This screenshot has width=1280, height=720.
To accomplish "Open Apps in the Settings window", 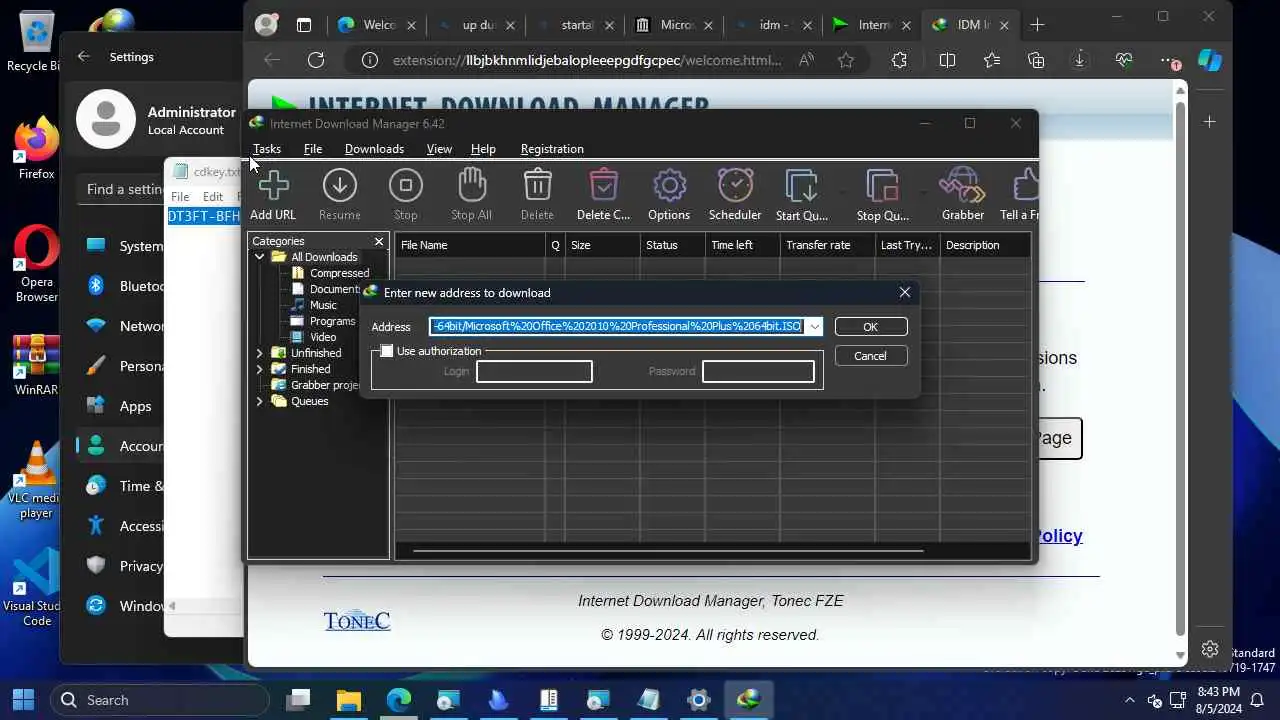I will (135, 406).
